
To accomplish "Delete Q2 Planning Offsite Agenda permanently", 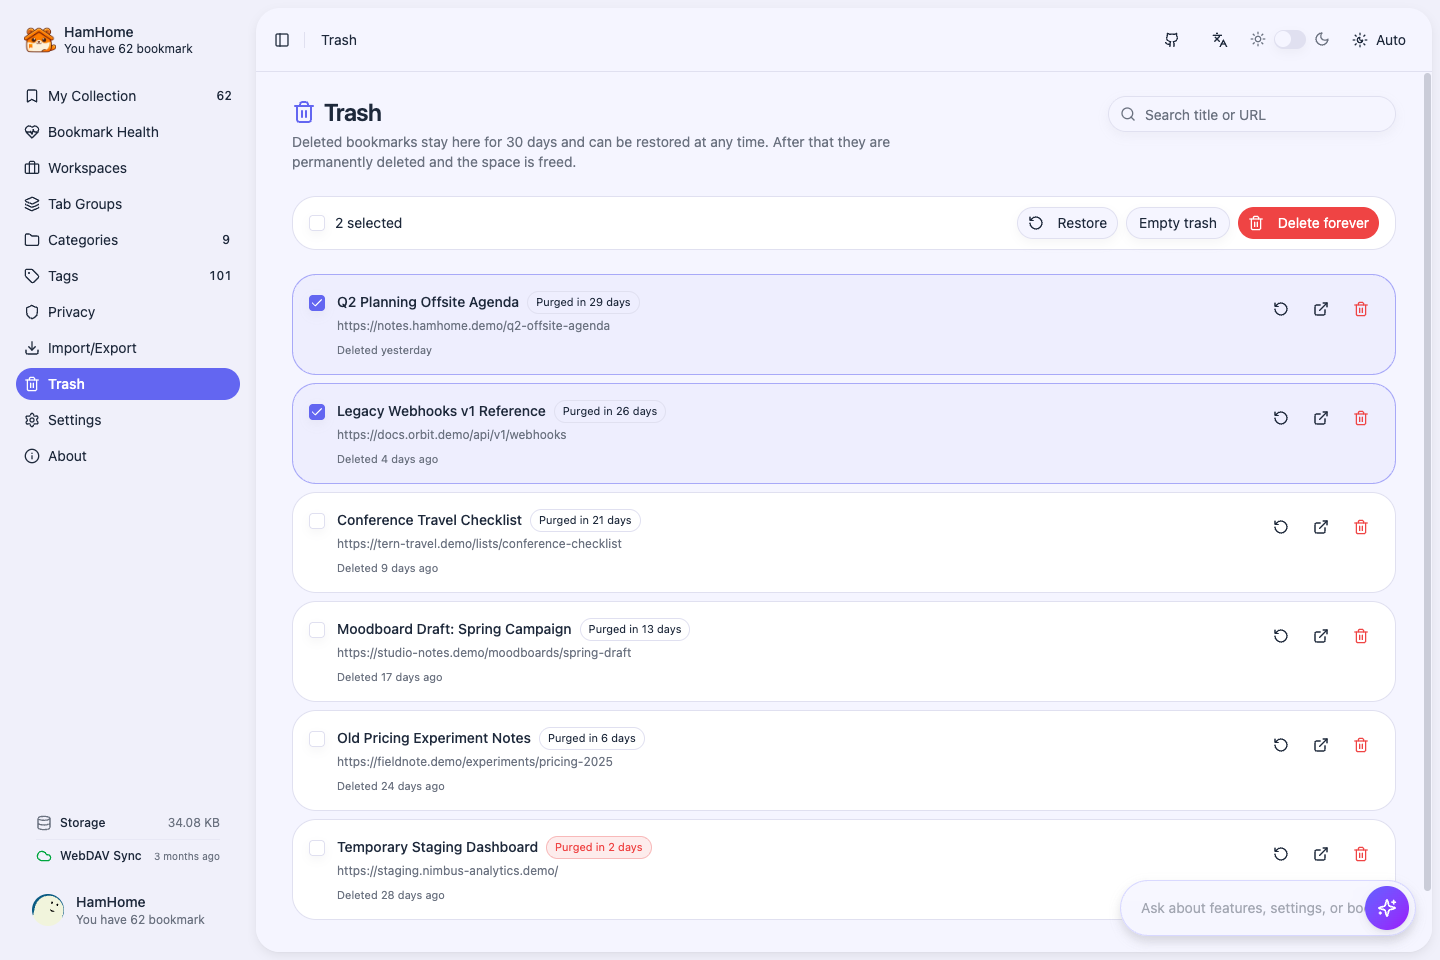I will pyautogui.click(x=1361, y=309).
